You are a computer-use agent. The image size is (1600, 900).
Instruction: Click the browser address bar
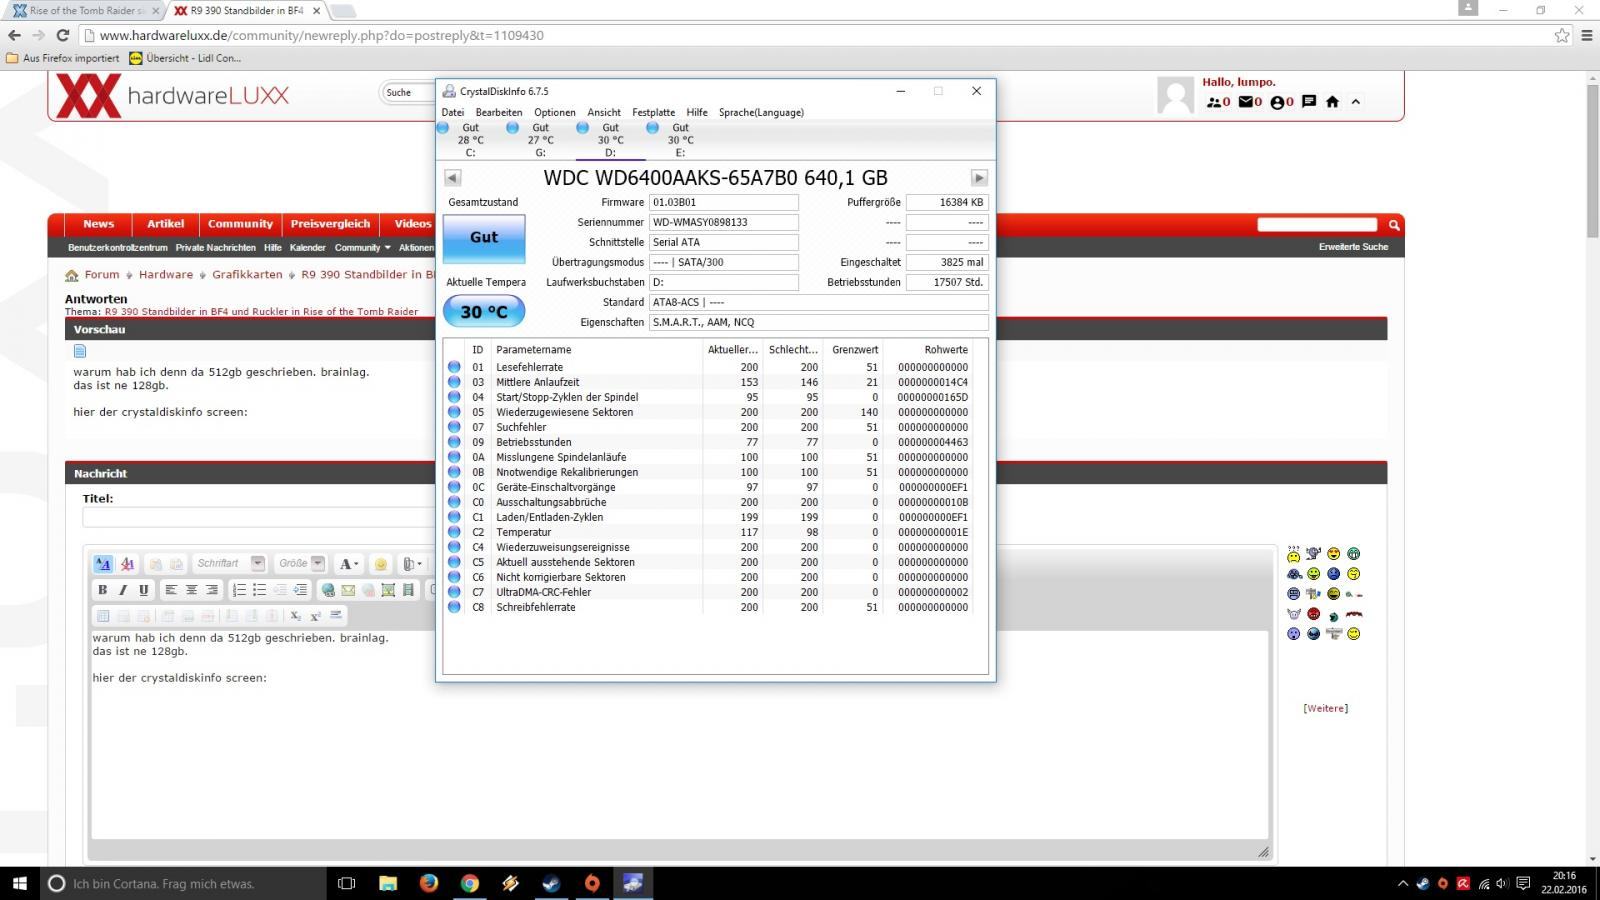[x=820, y=35]
